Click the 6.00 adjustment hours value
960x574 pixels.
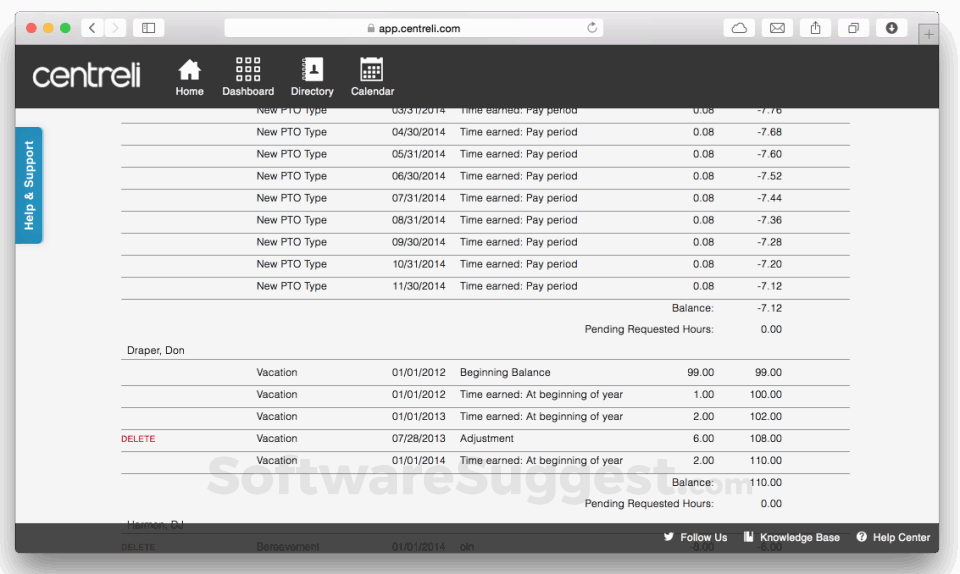703,438
